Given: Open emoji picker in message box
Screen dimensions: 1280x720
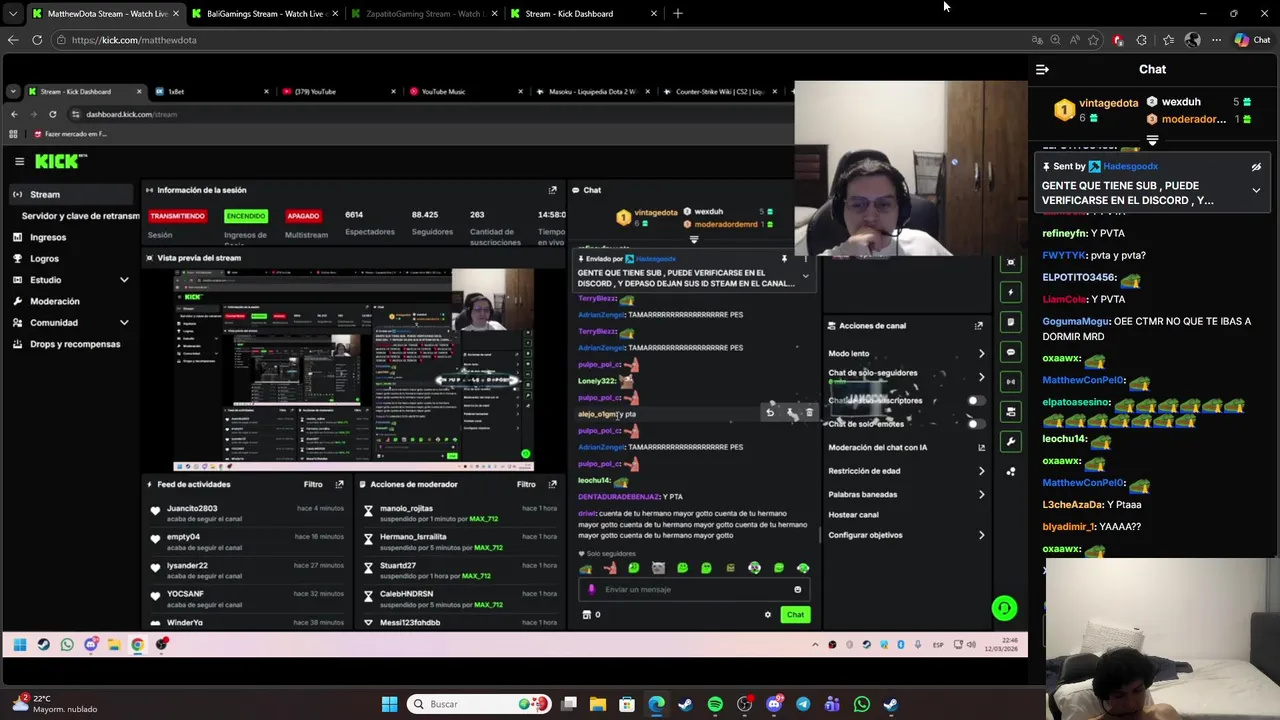Looking at the screenshot, I should pos(797,590).
